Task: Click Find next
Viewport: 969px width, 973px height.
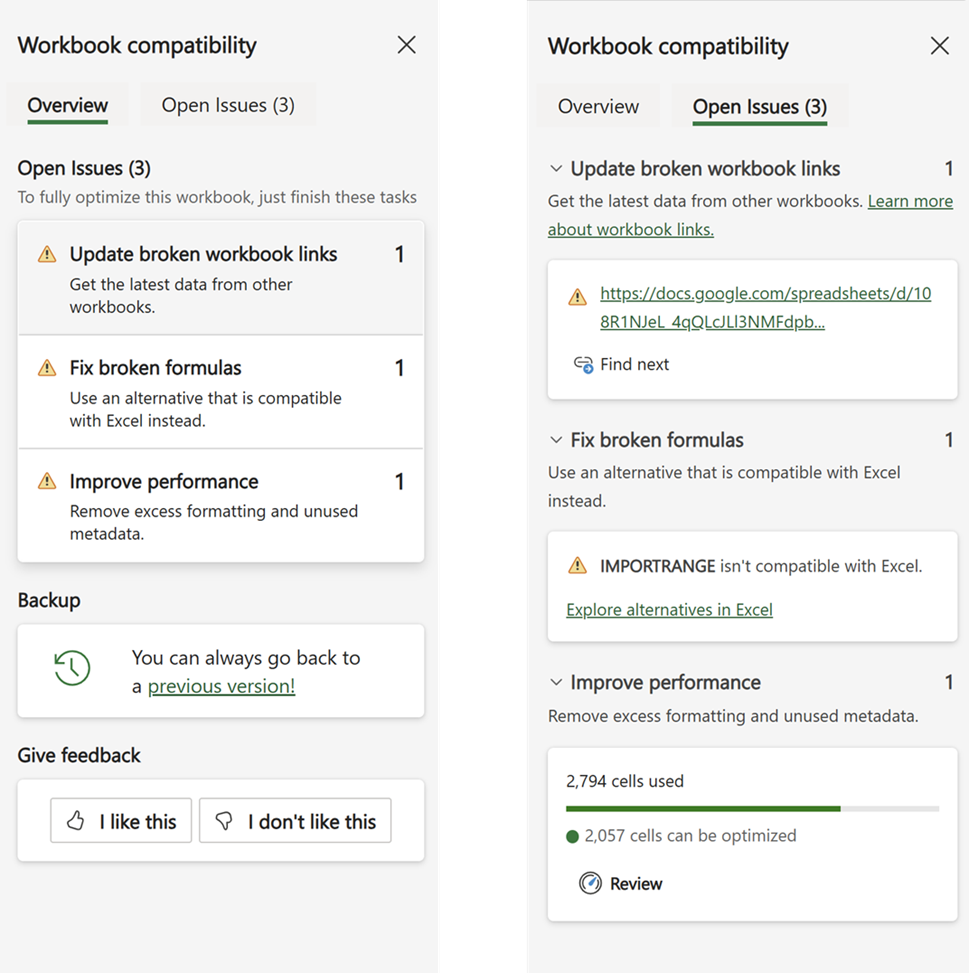Action: [x=621, y=364]
